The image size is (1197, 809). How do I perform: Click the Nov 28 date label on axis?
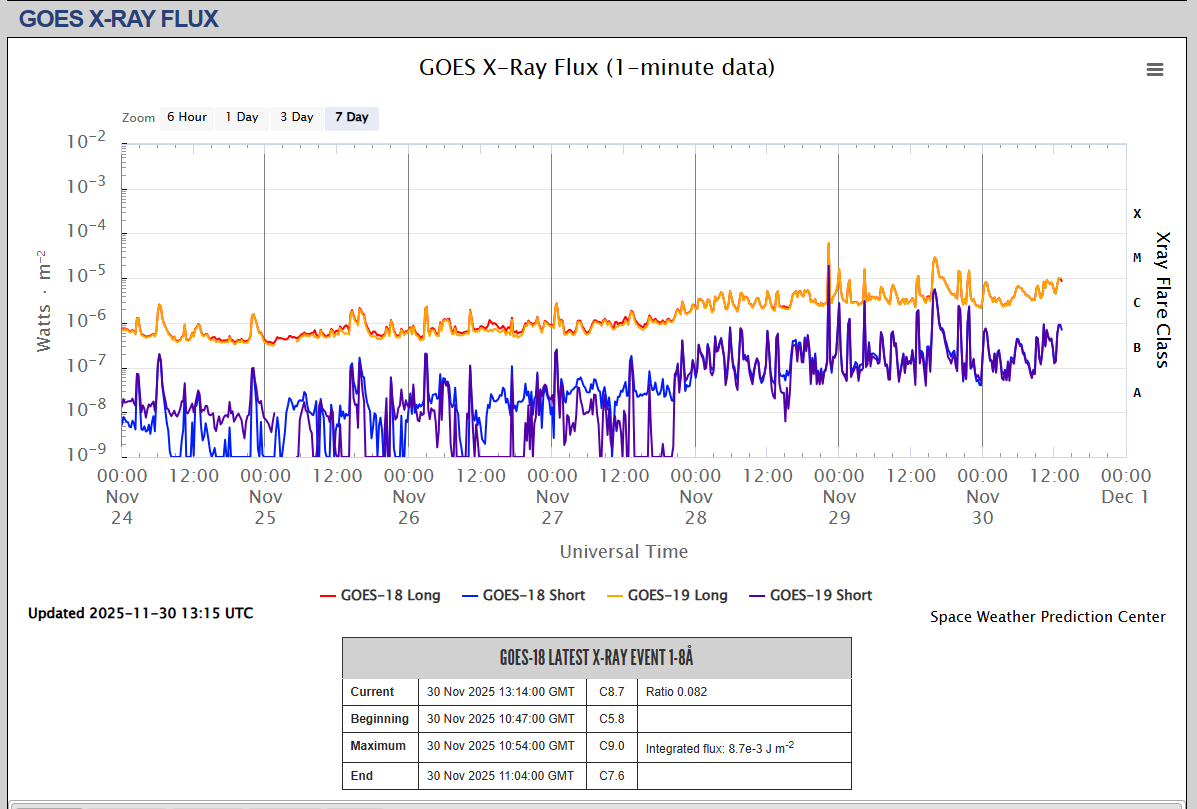[696, 496]
